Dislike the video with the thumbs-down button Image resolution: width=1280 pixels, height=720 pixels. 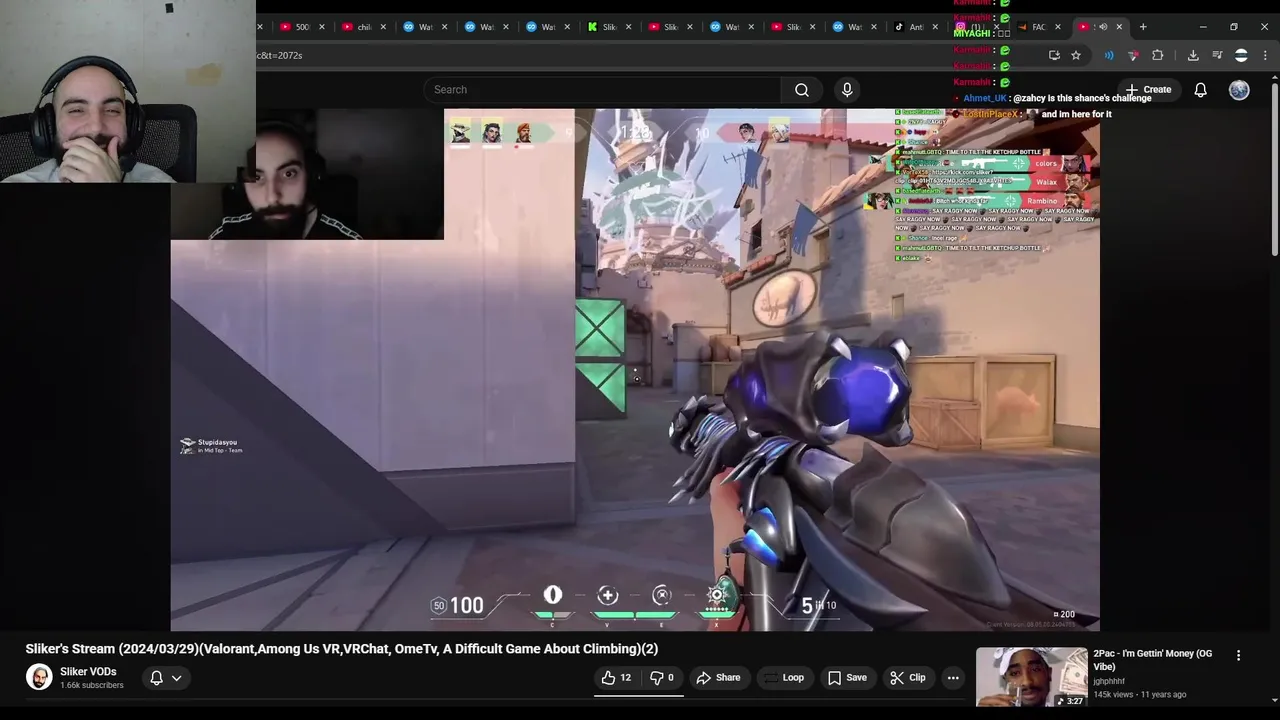[x=661, y=678]
